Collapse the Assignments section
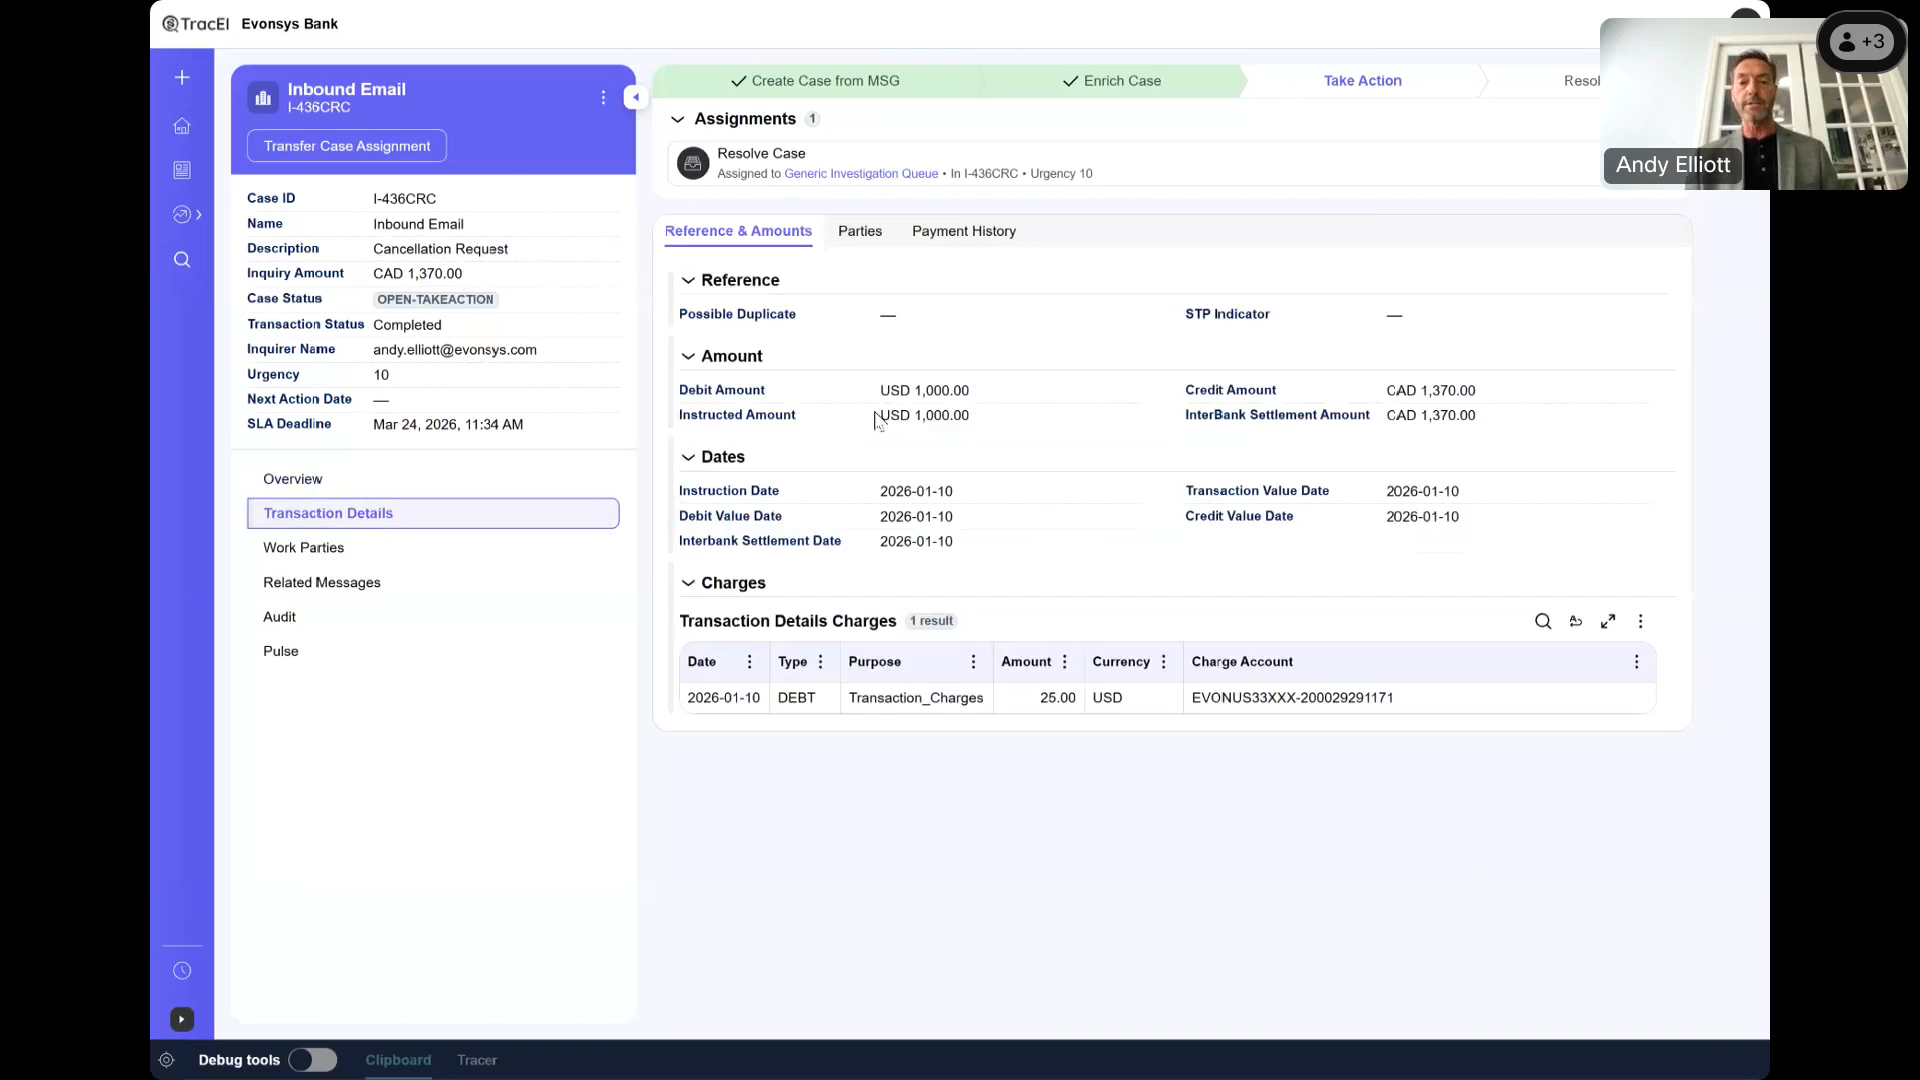Image resolution: width=1920 pixels, height=1080 pixels. click(678, 119)
